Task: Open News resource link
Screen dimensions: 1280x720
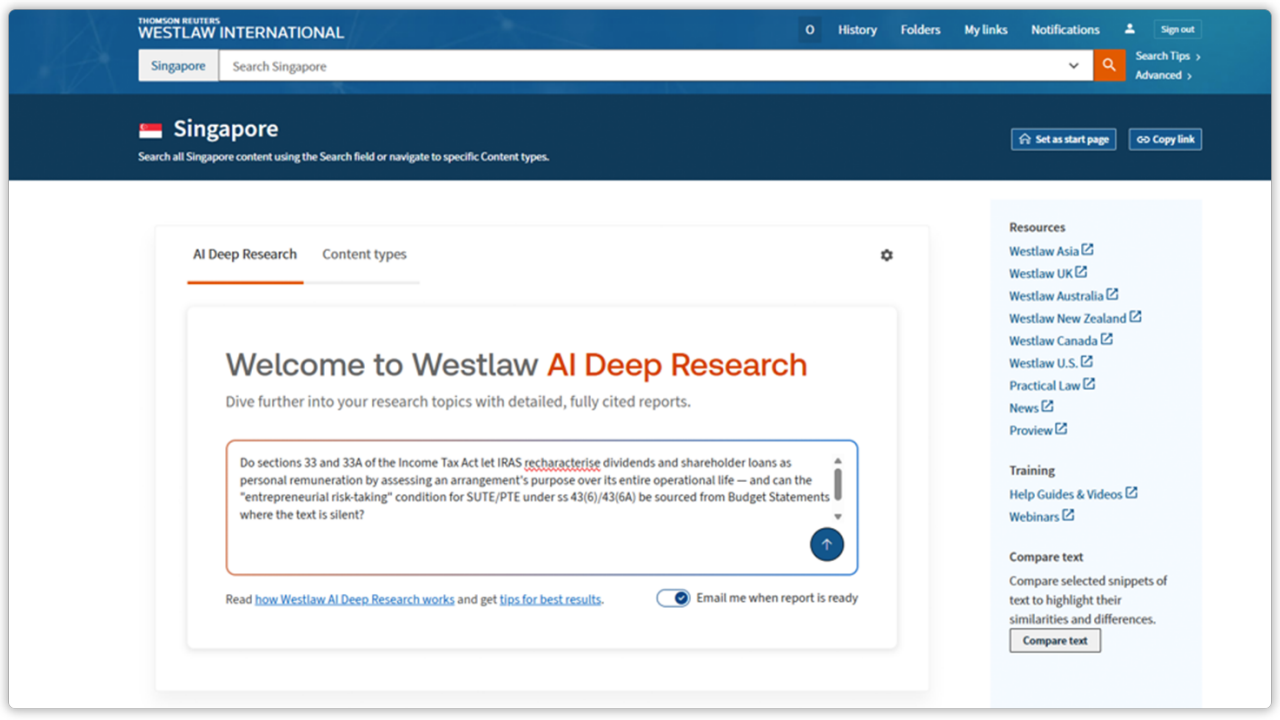Action: coord(1031,408)
